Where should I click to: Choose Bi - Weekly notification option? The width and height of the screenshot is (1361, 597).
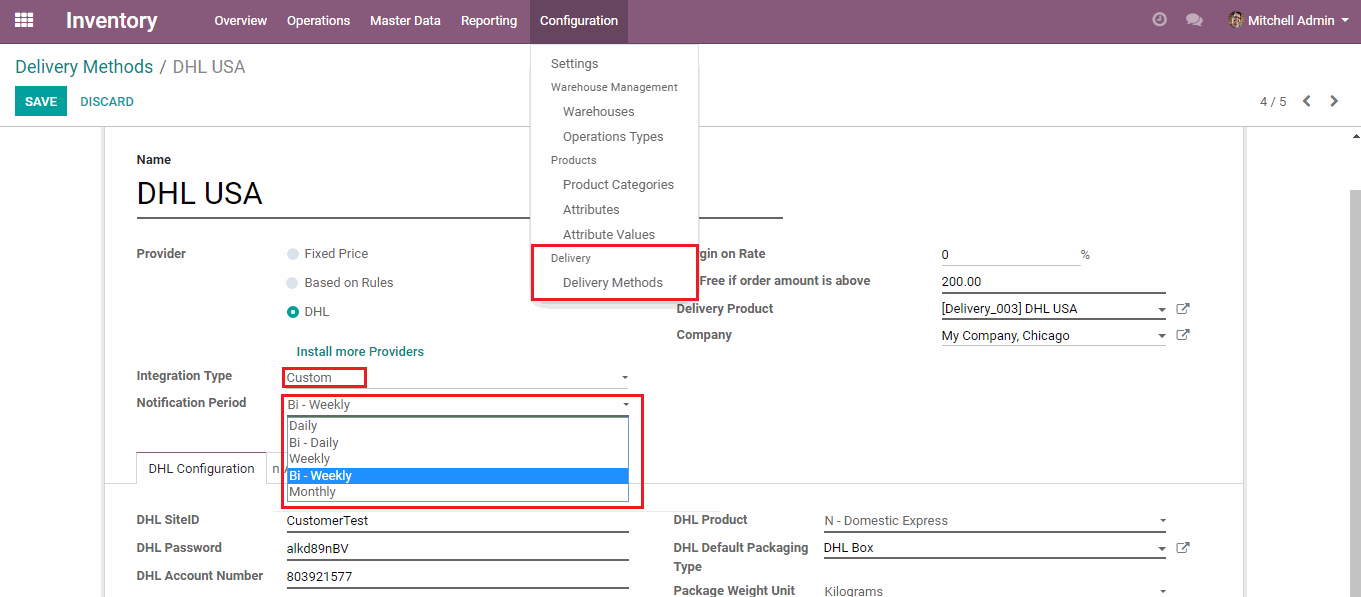click(x=457, y=476)
